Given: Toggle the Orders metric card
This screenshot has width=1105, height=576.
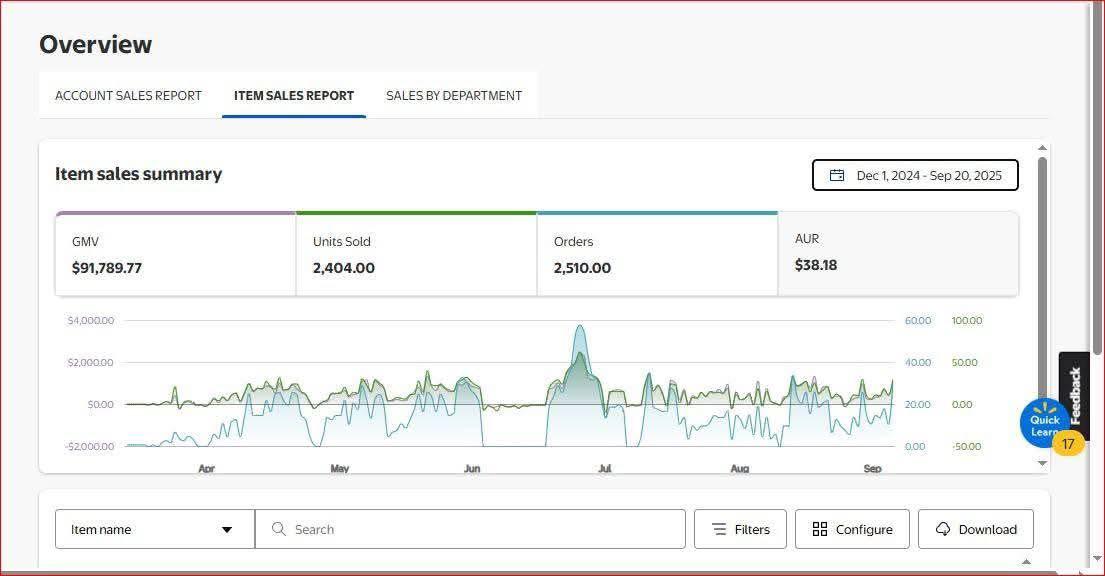Looking at the screenshot, I should [x=657, y=255].
